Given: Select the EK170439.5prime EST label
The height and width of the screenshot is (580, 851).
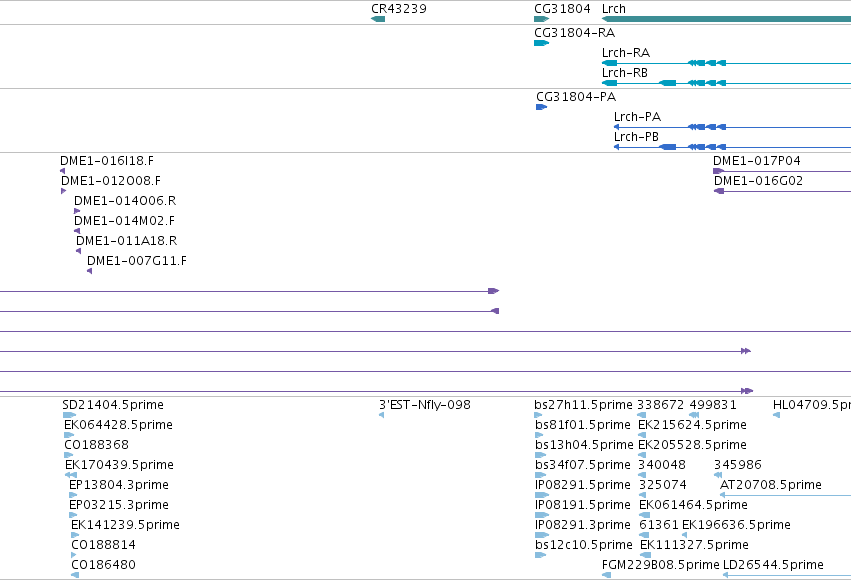Looking at the screenshot, I should (119, 465).
